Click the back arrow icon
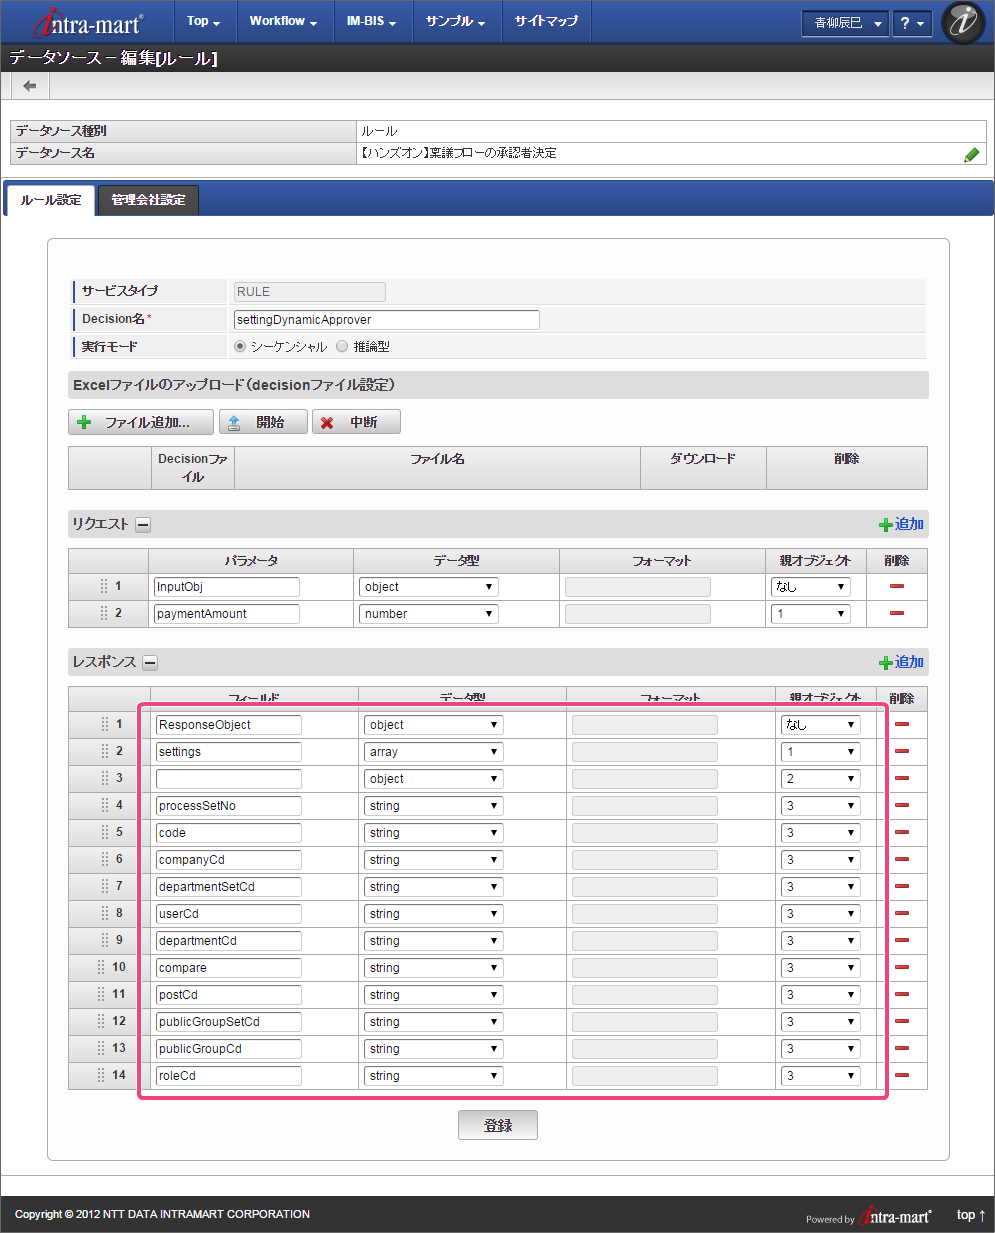Screen dimensions: 995x1233 tap(30, 86)
